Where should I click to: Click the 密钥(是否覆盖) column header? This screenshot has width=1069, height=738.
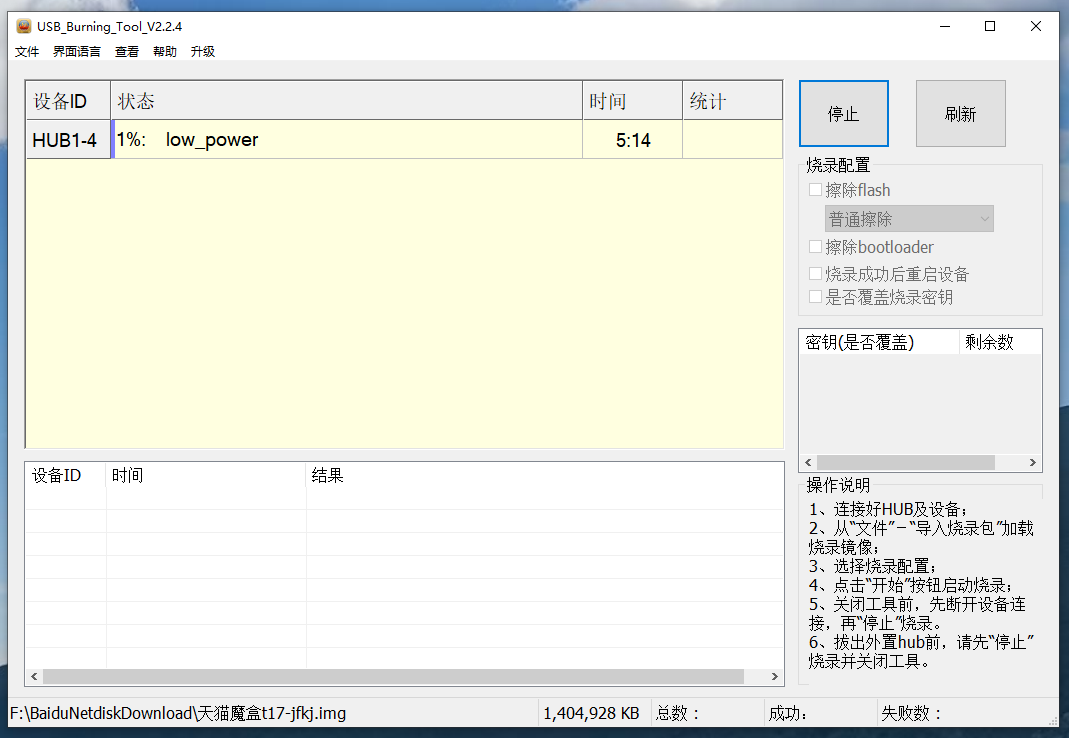click(878, 342)
